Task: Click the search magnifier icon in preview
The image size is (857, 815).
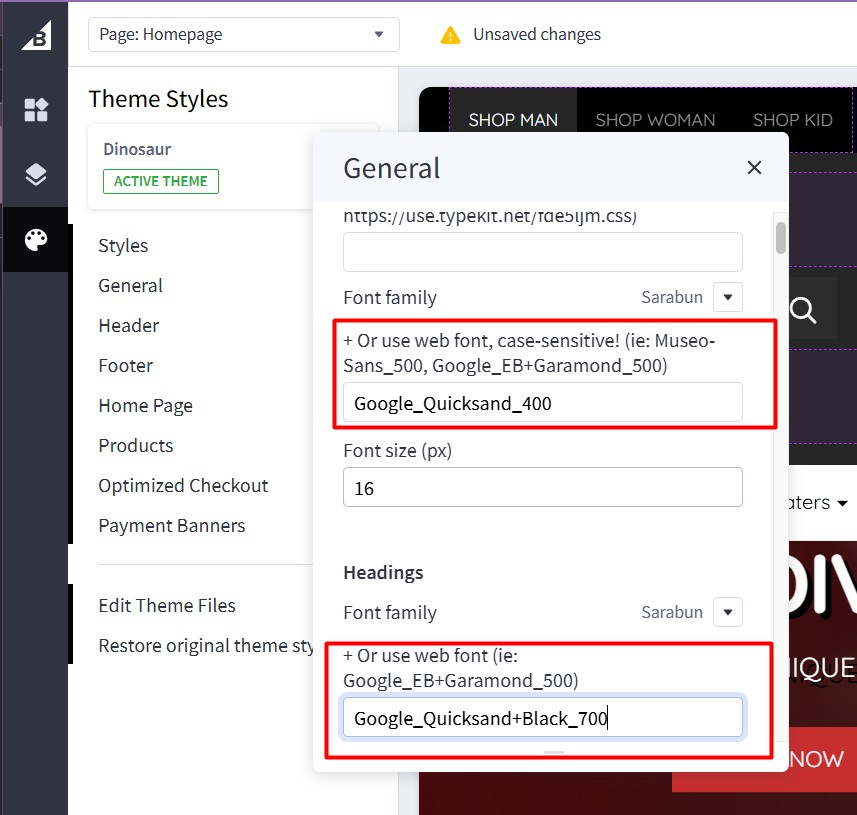Action: coord(803,310)
